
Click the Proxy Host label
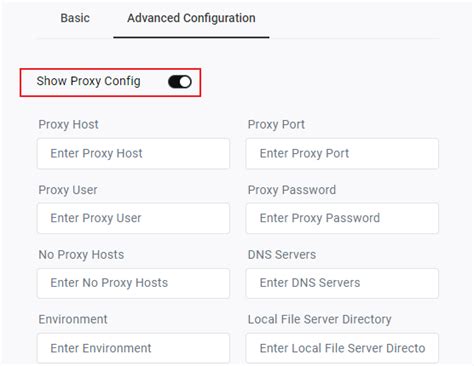click(68, 125)
